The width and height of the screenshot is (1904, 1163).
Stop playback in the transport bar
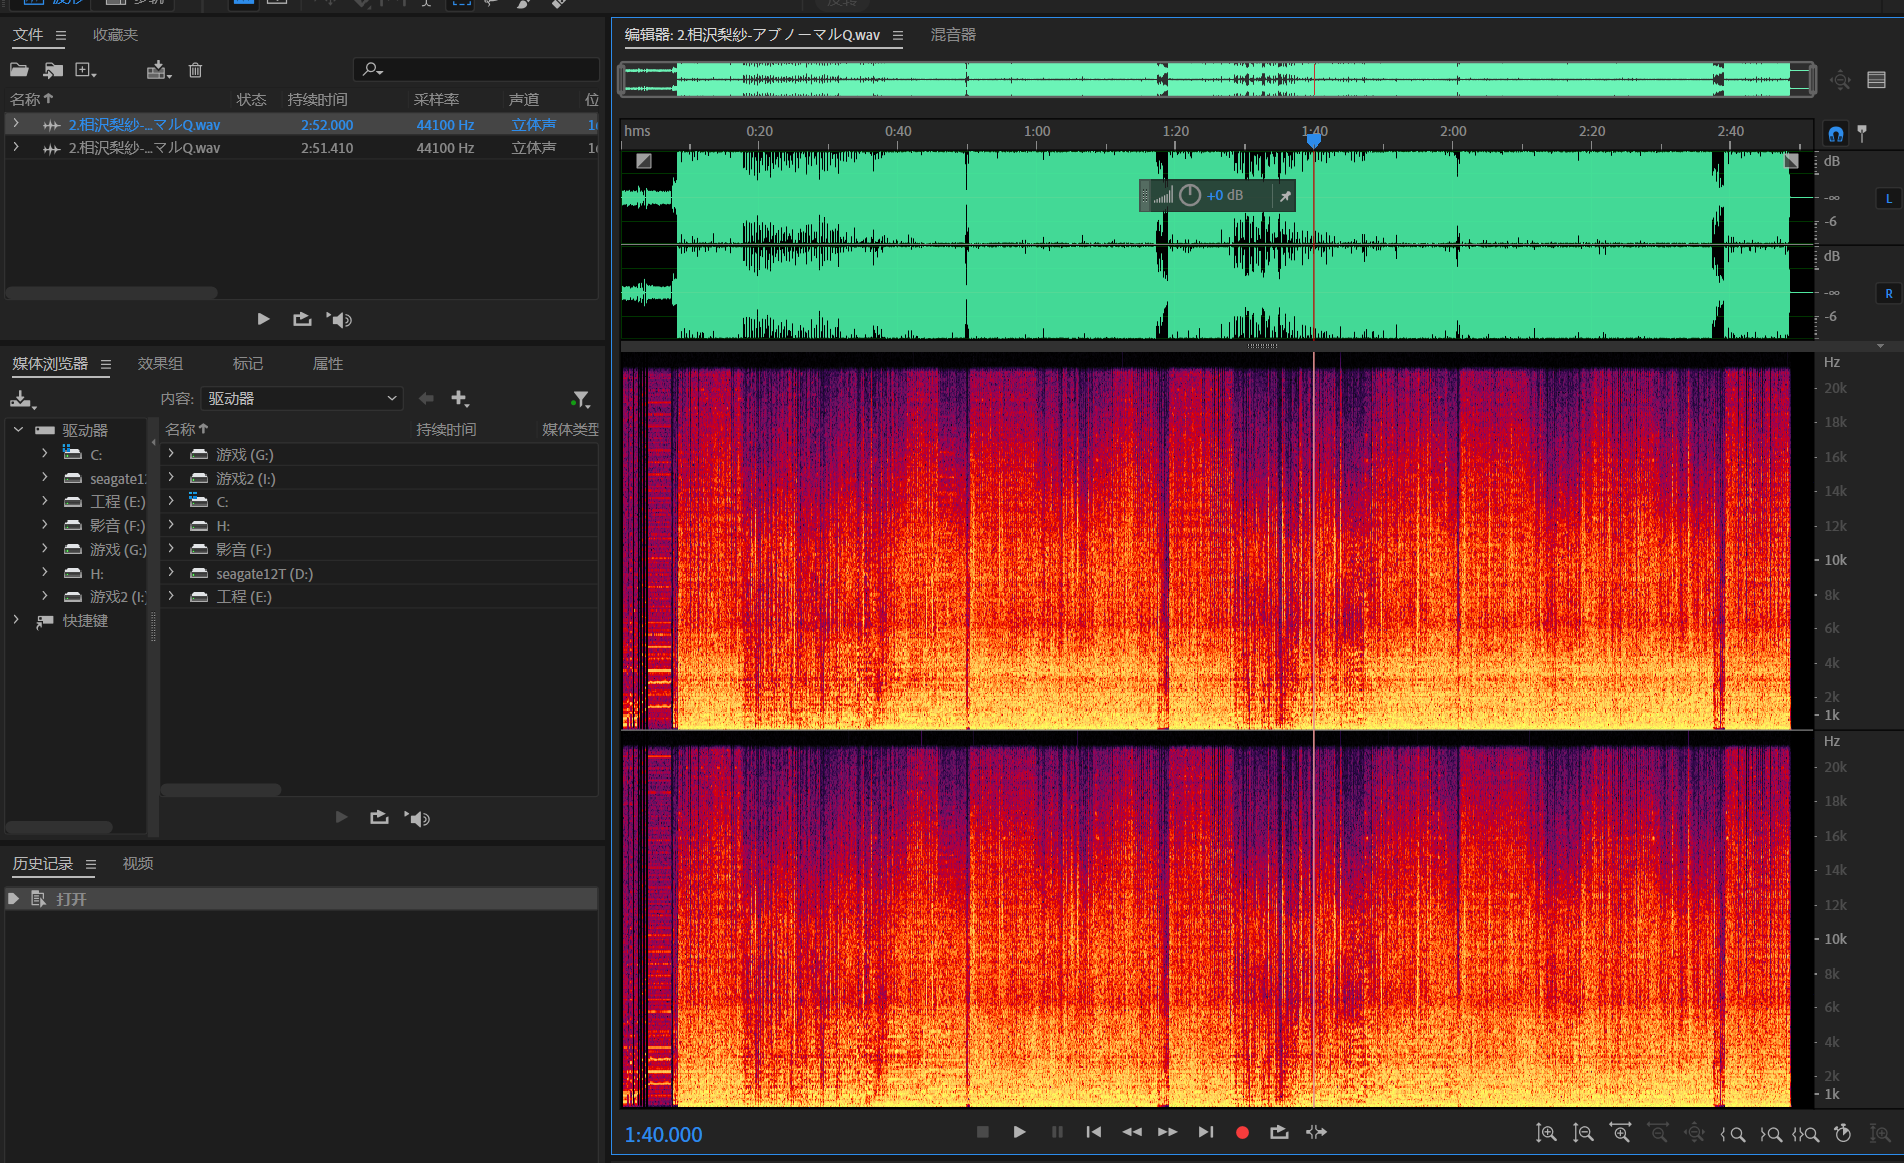click(983, 1132)
